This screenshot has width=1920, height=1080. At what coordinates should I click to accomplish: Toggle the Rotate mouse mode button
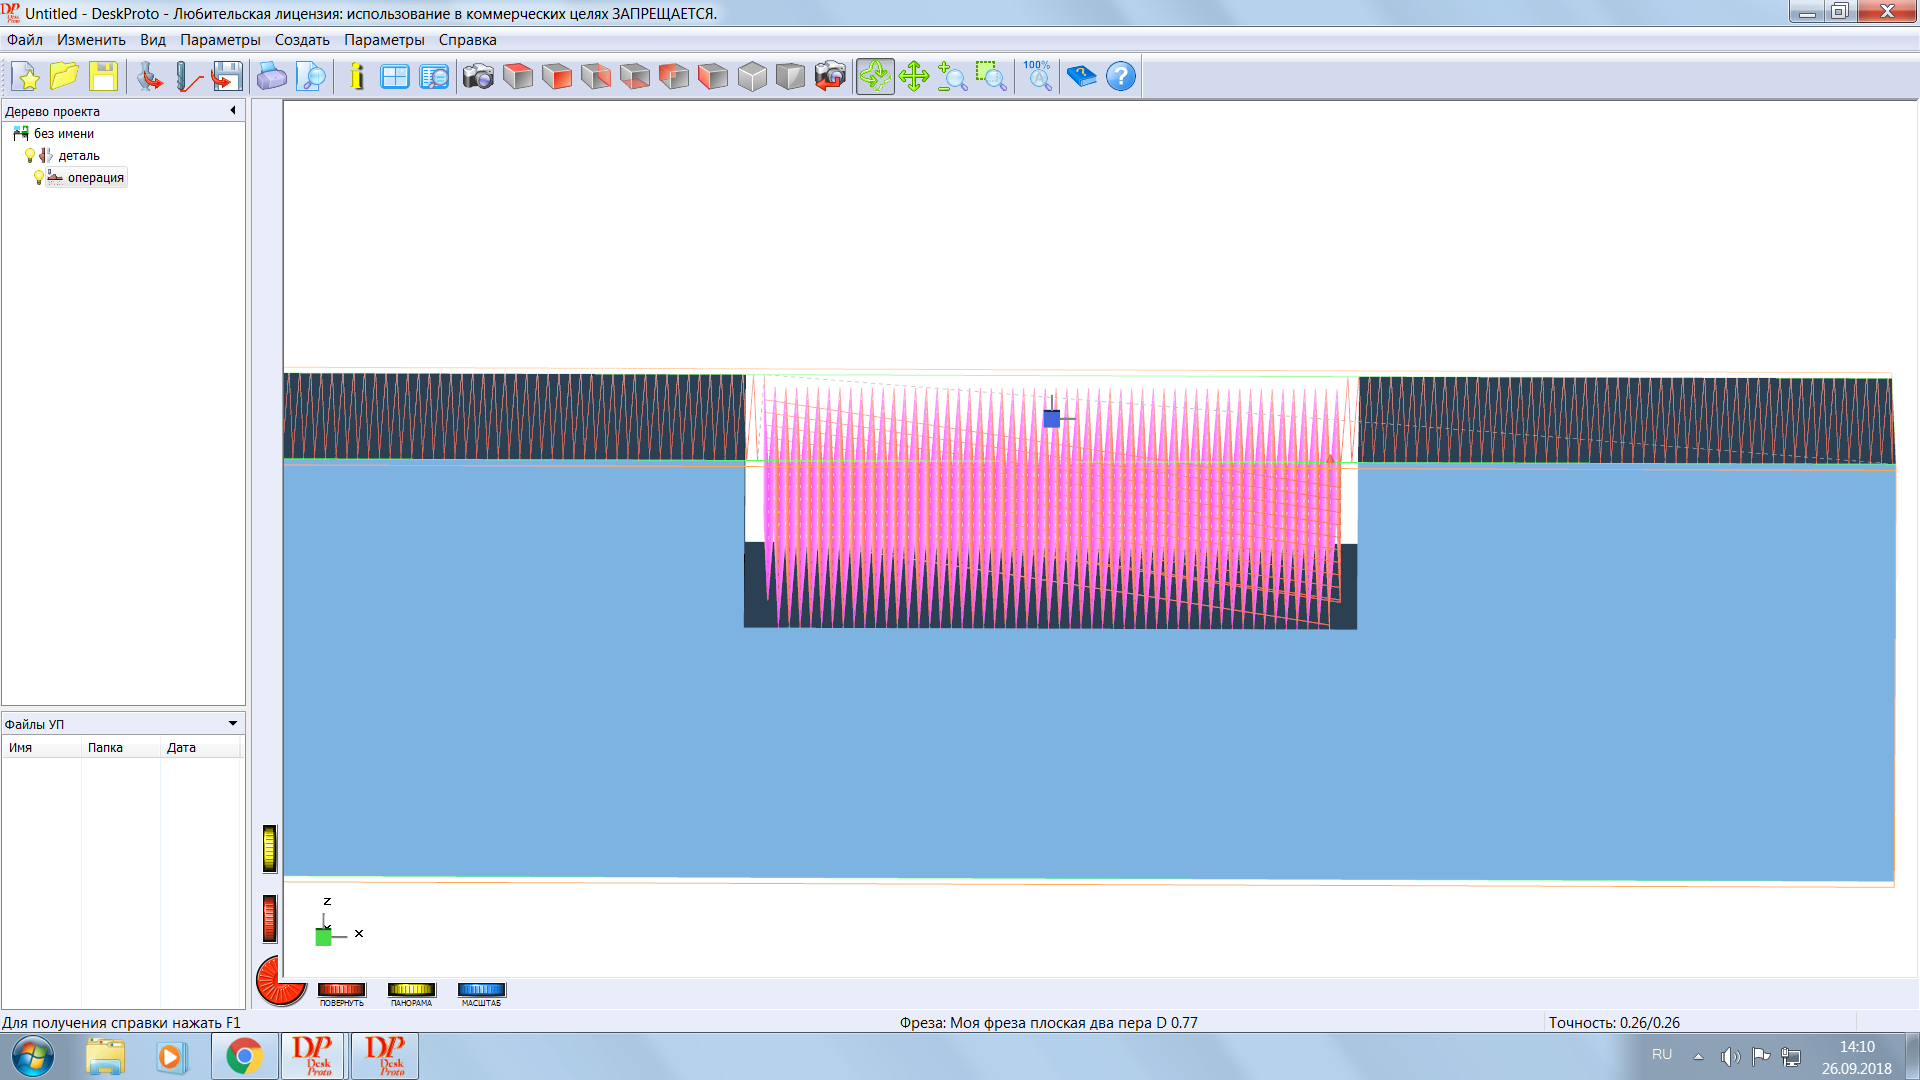[875, 77]
